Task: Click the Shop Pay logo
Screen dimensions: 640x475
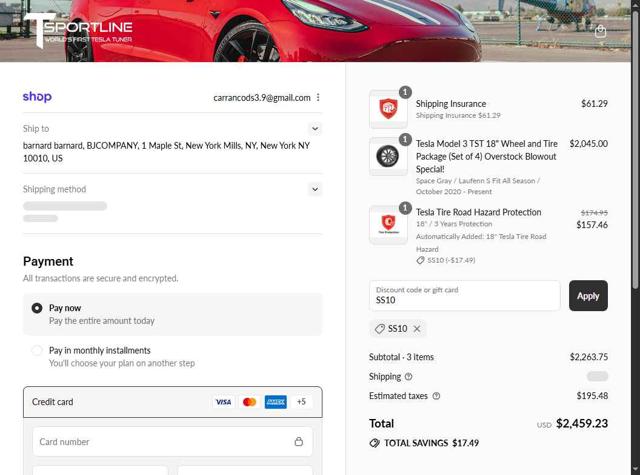Action: point(37,97)
